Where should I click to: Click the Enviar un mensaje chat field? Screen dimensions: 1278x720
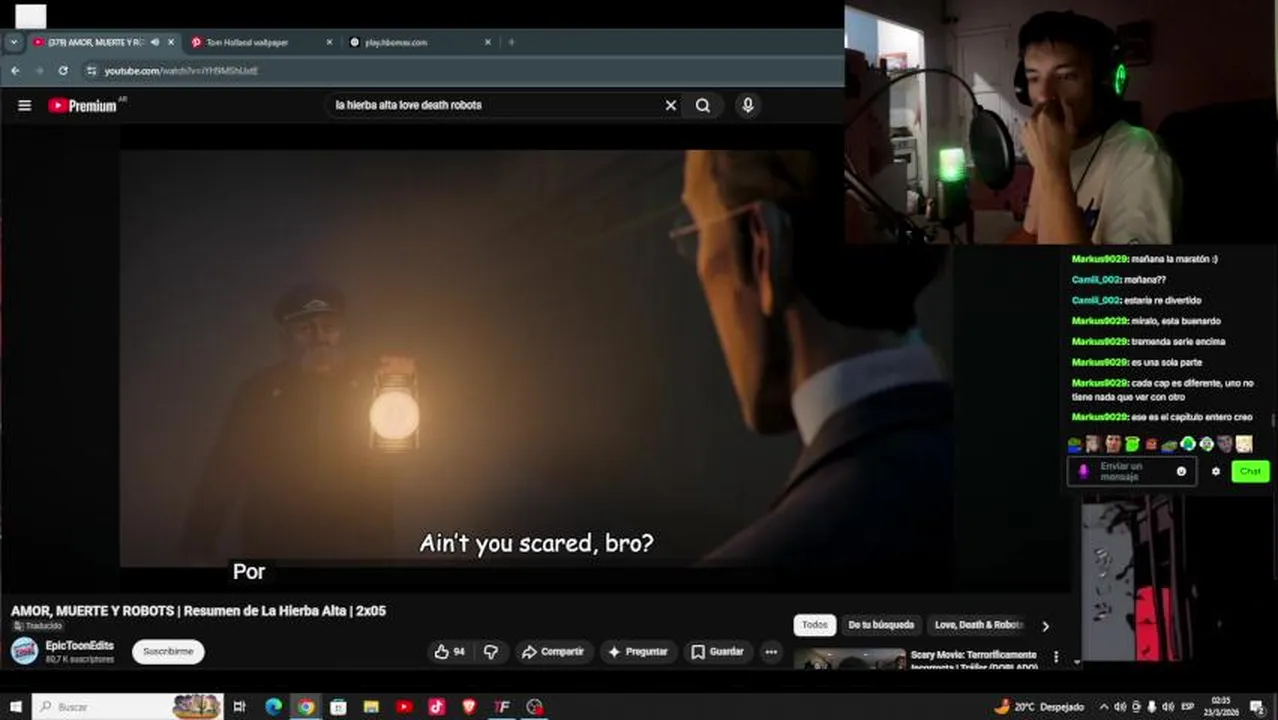(x=1133, y=471)
